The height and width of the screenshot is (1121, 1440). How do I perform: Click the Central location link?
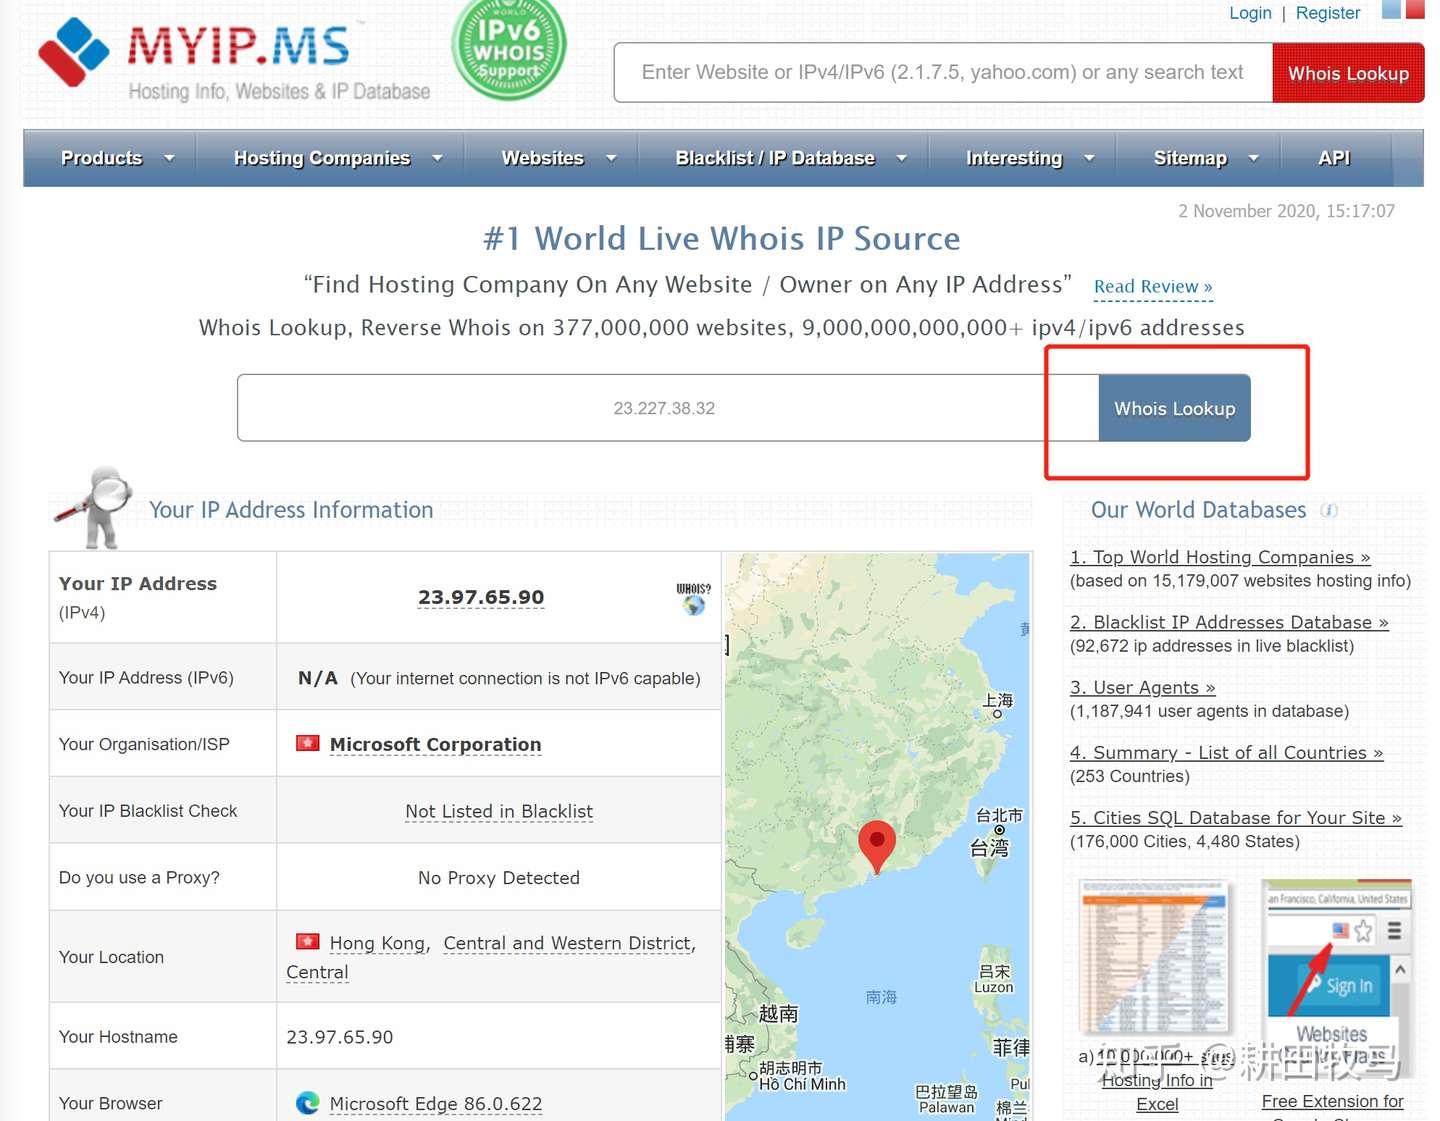pos(317,972)
